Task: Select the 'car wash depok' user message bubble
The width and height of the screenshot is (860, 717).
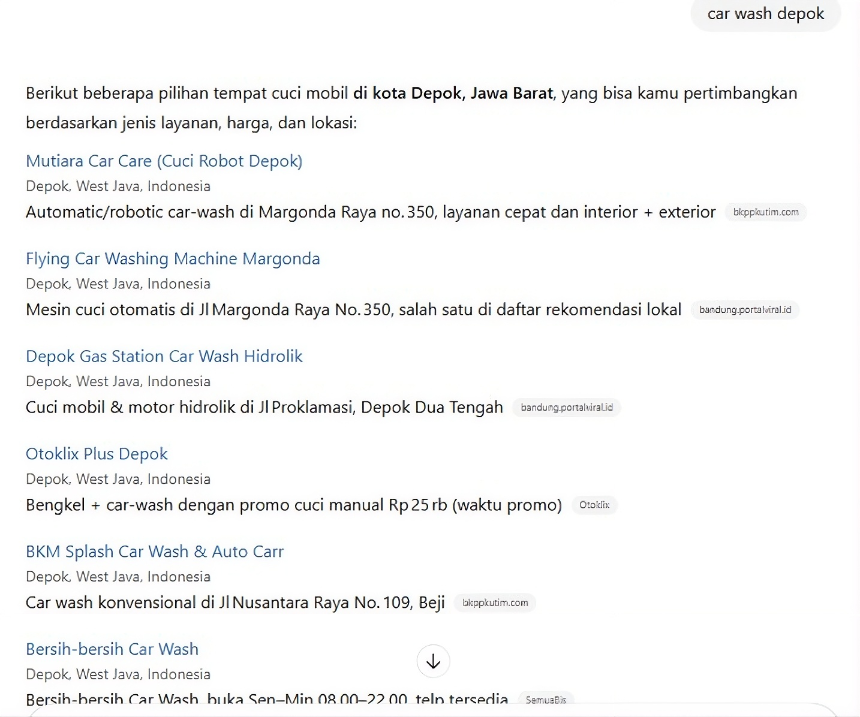Action: 766,14
